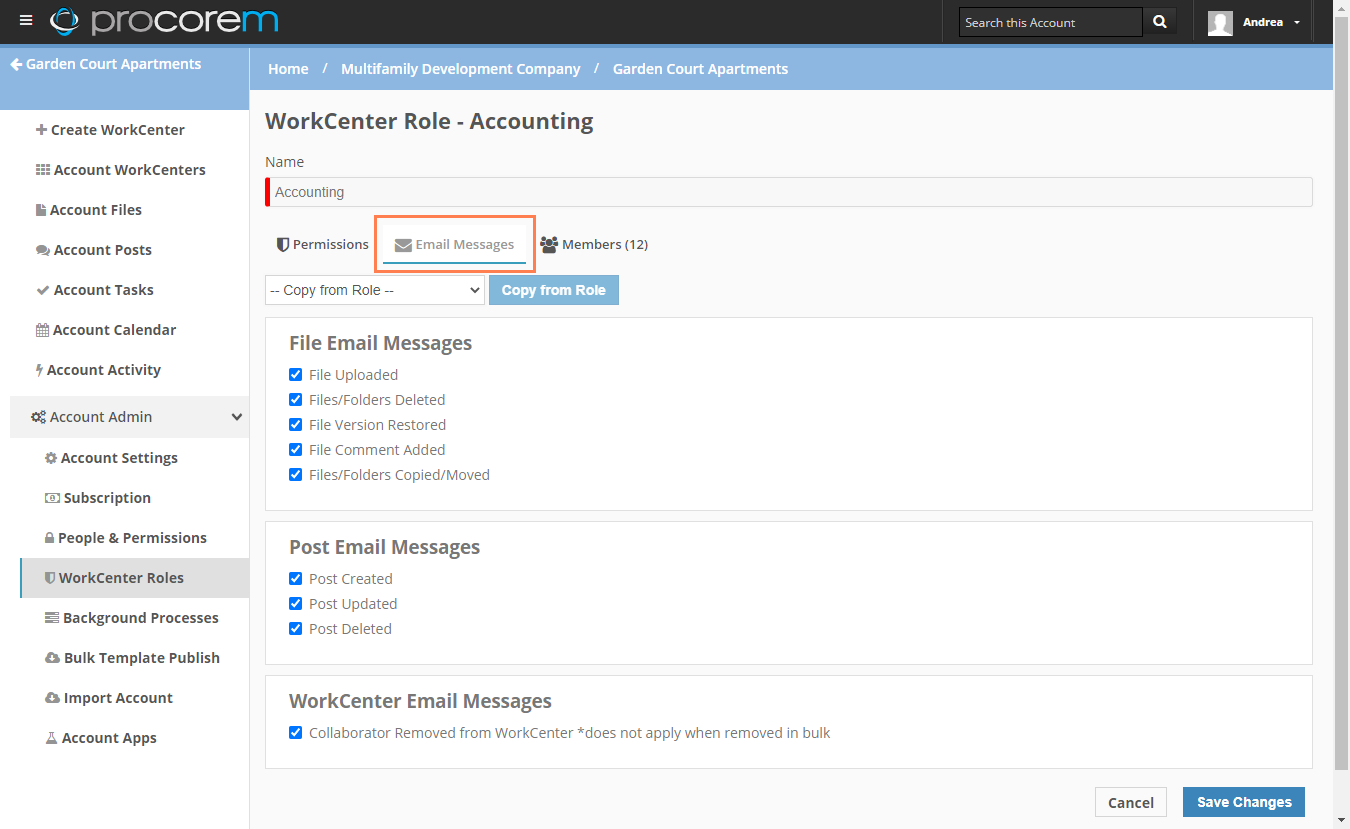Click the envelope icon on Email Messages tab

tap(403, 245)
